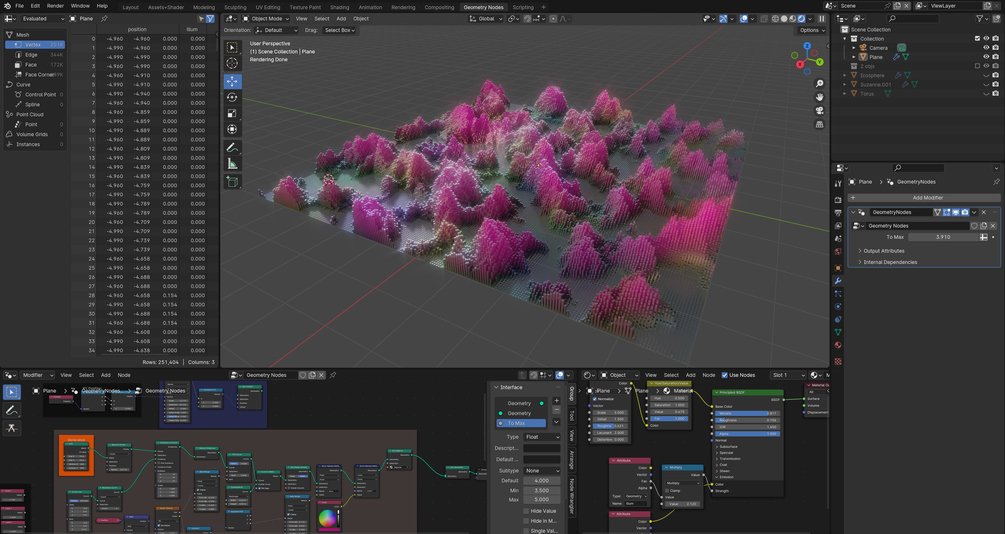The height and width of the screenshot is (534, 1005).
Task: Select the node editor Links Cut tool
Action: 12,428
